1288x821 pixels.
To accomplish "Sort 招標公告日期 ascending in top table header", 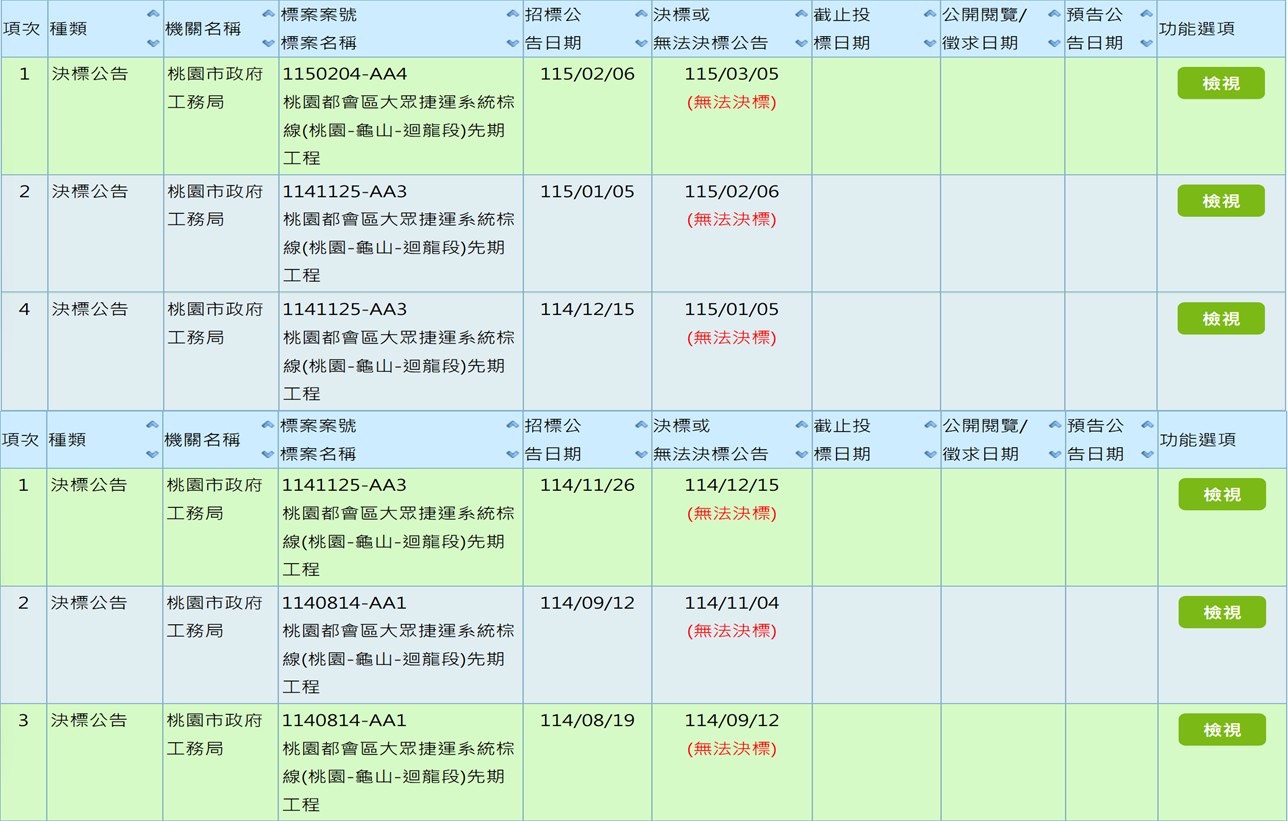I will coord(641,14).
